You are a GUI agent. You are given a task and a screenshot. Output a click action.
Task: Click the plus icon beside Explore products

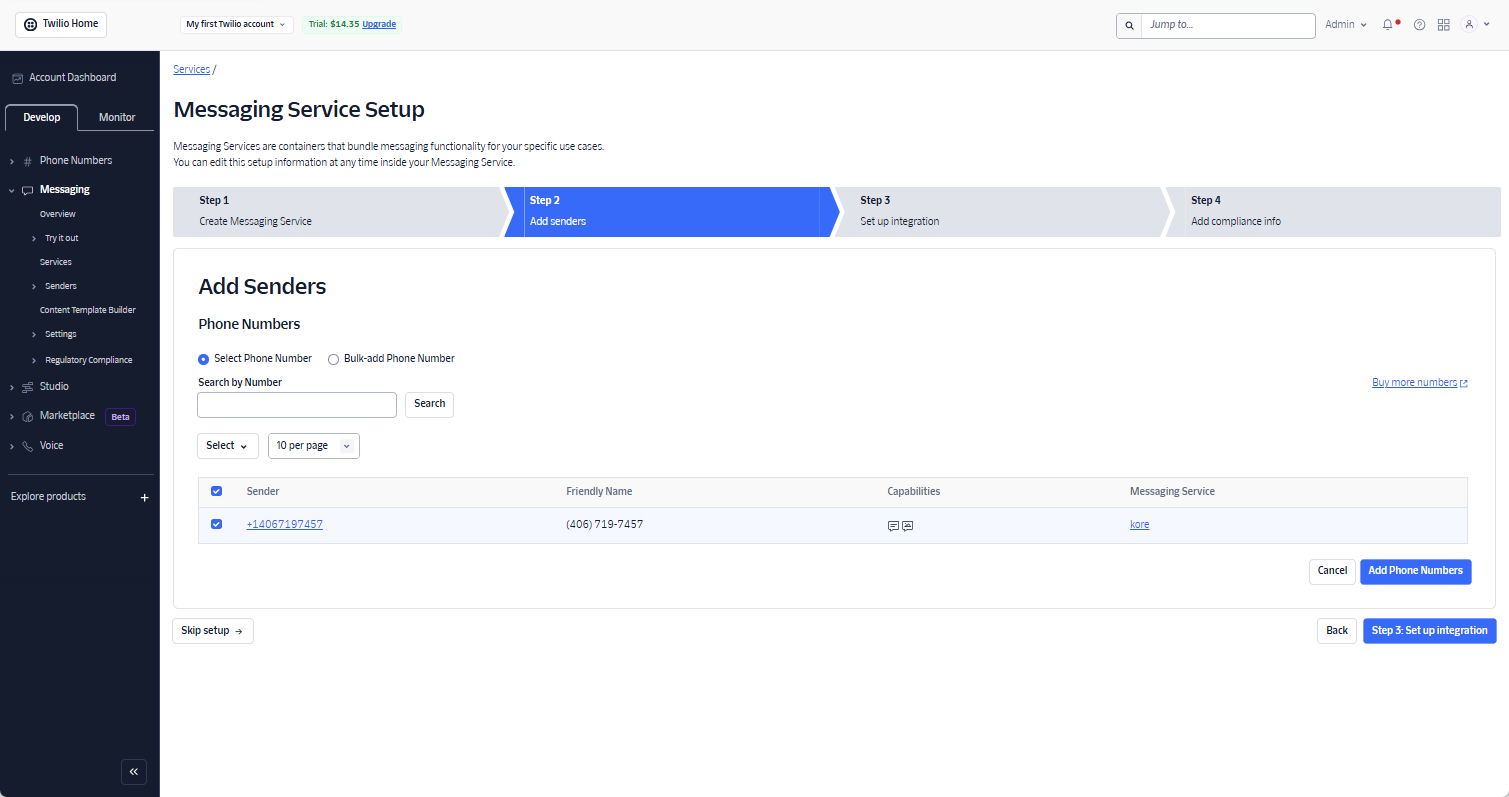point(144,497)
